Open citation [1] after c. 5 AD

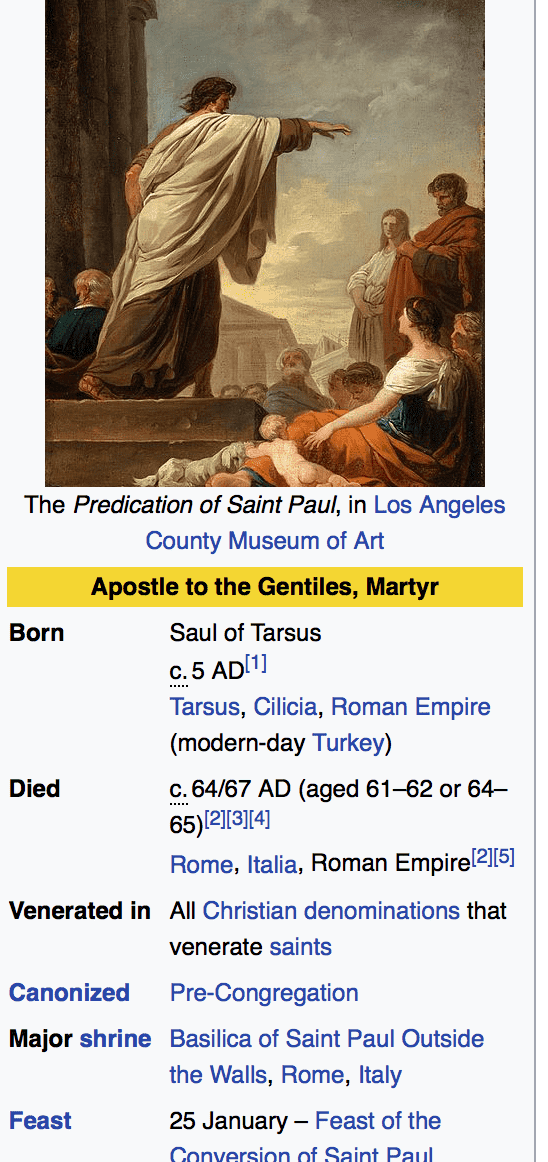(x=256, y=664)
